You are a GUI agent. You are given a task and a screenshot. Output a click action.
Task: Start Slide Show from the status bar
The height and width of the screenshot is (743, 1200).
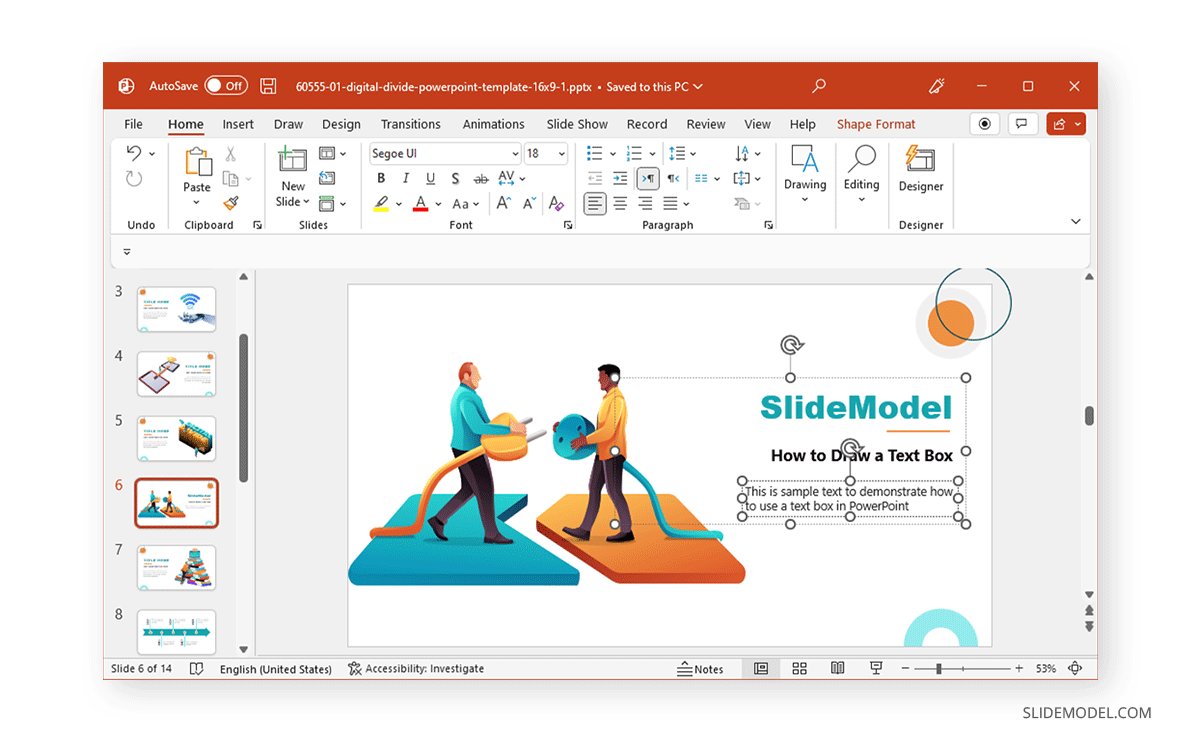click(875, 668)
